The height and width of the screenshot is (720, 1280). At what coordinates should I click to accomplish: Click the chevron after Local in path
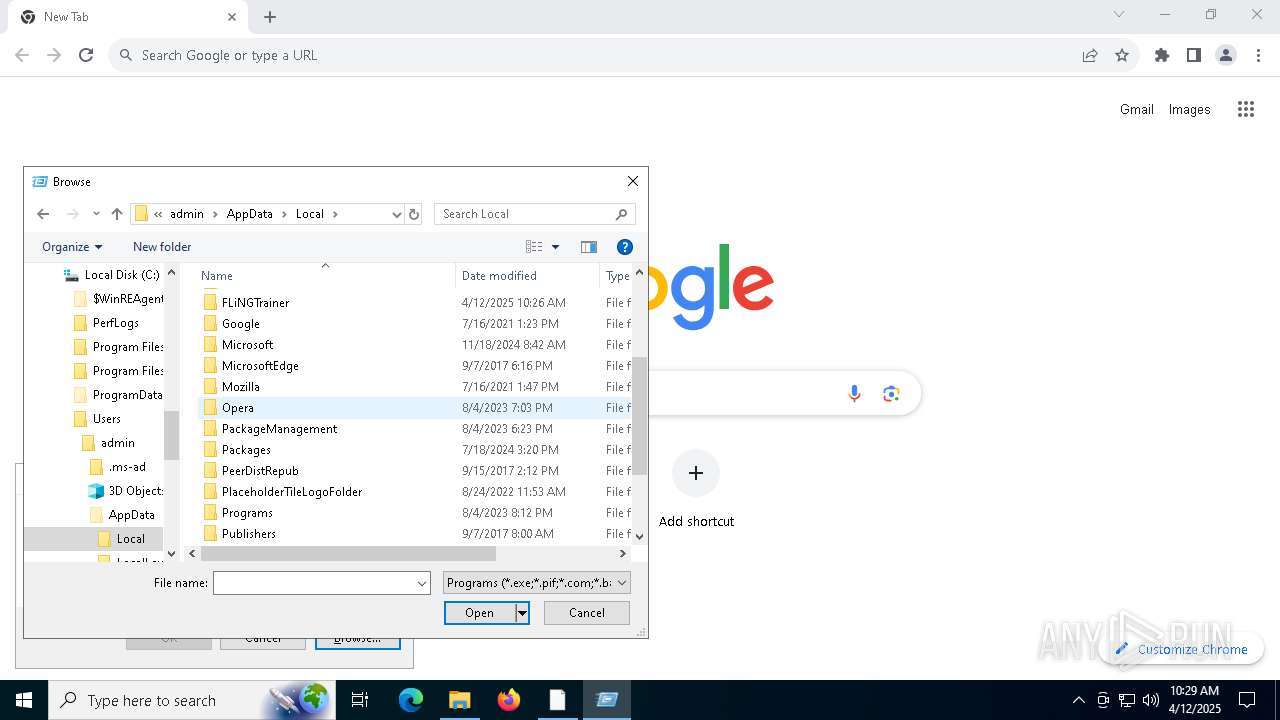pyautogui.click(x=336, y=214)
